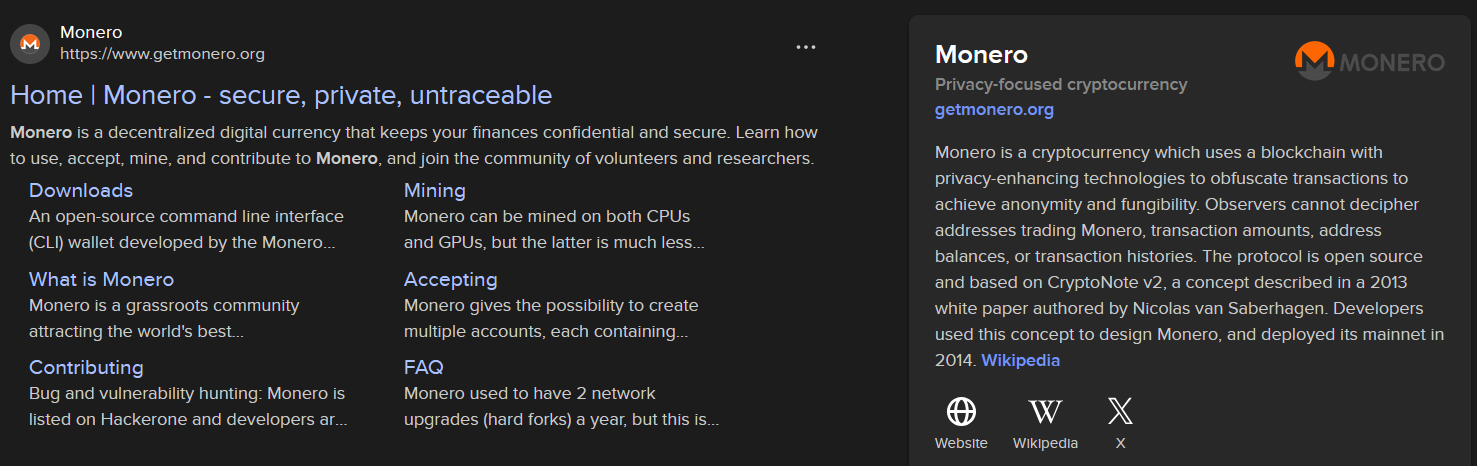
Task: Visit the Accepting sitelink
Action: point(450,279)
